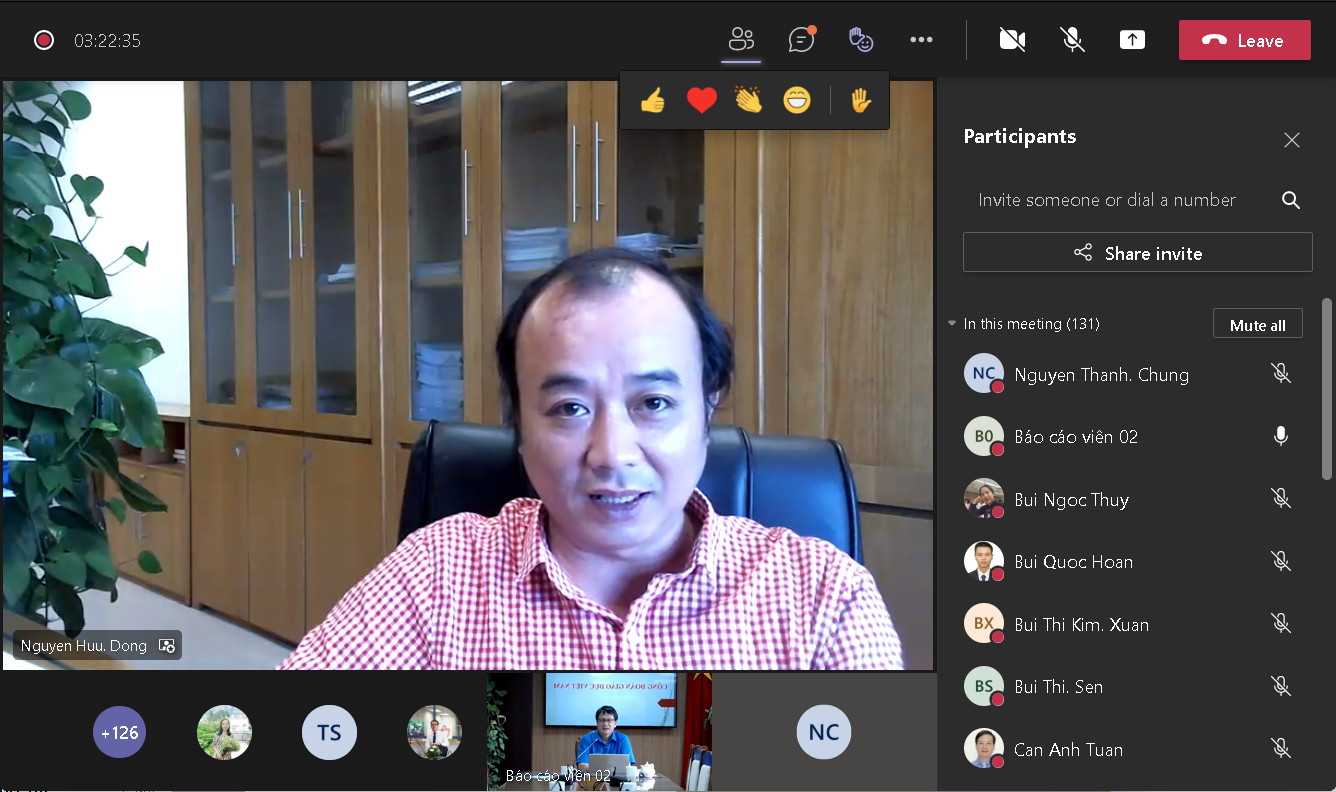Click the muted mic beside Bui Thi Kim. Xuan
The image size is (1336, 792).
(1280, 624)
